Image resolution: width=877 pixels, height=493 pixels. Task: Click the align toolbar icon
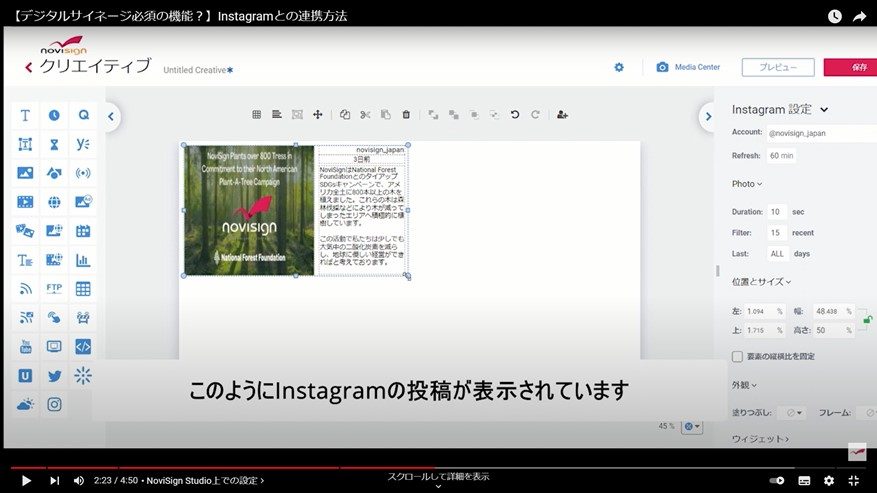point(277,114)
